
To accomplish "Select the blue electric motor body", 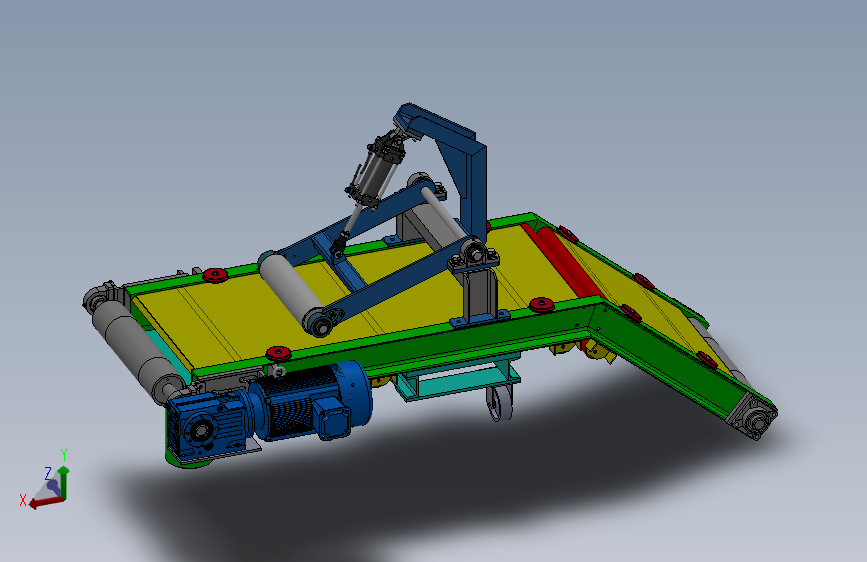I will [x=310, y=400].
